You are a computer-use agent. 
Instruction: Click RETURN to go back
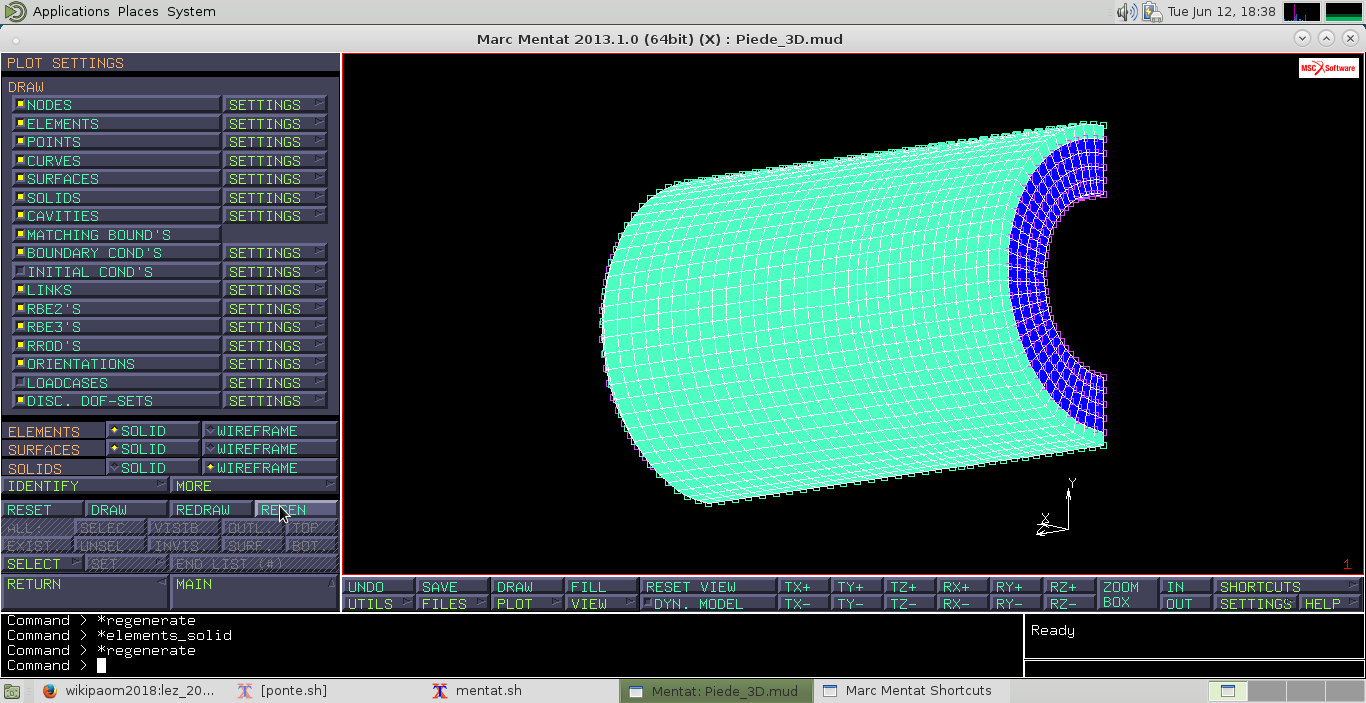(85, 592)
